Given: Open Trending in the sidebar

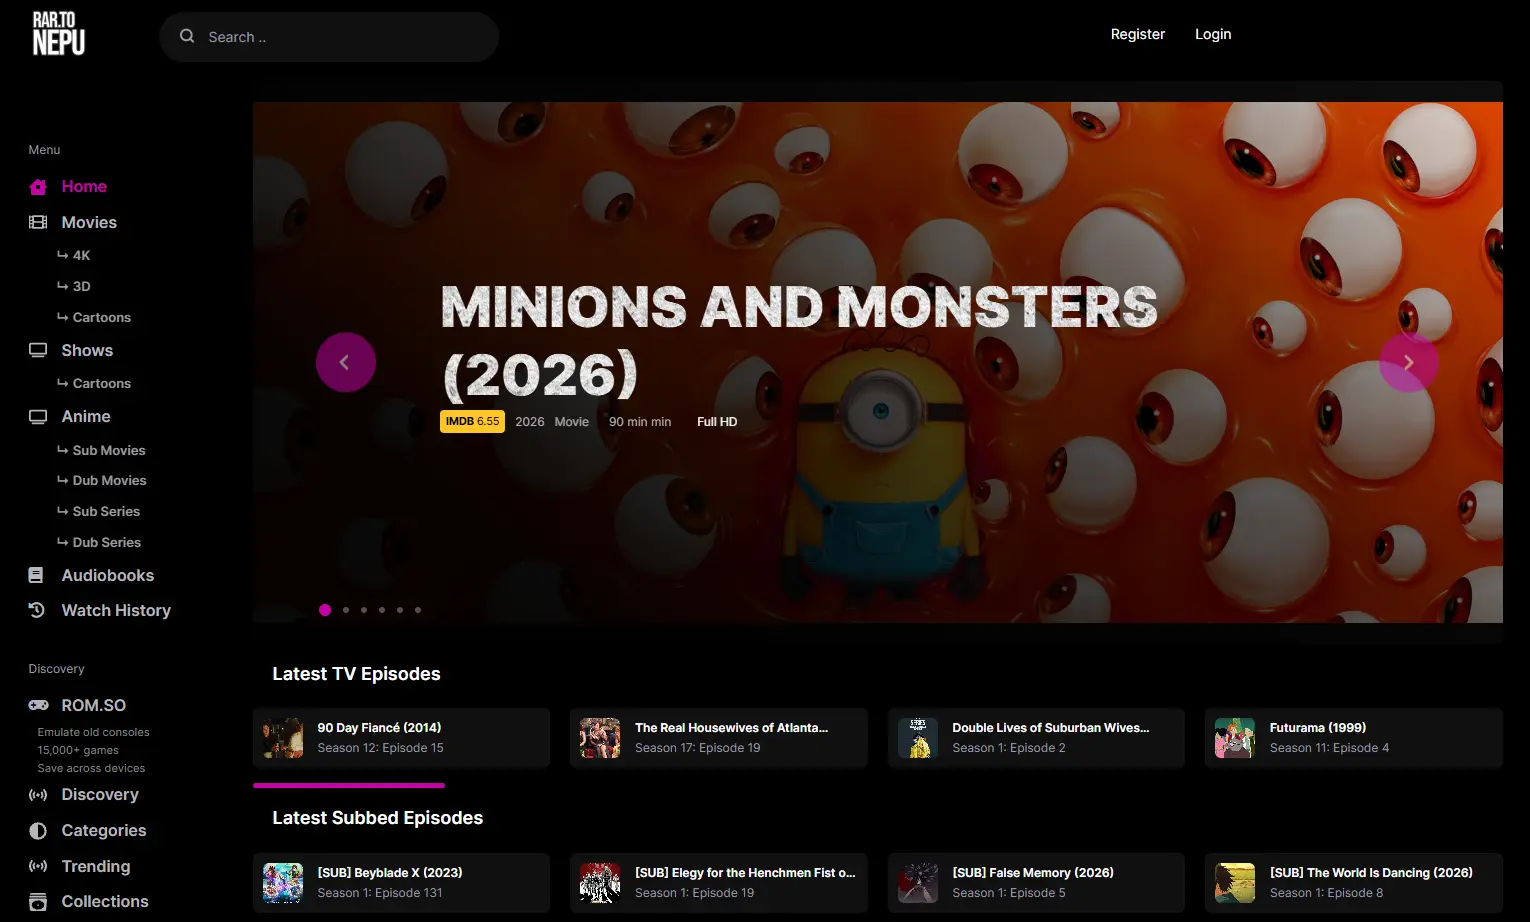Looking at the screenshot, I should (x=96, y=867).
